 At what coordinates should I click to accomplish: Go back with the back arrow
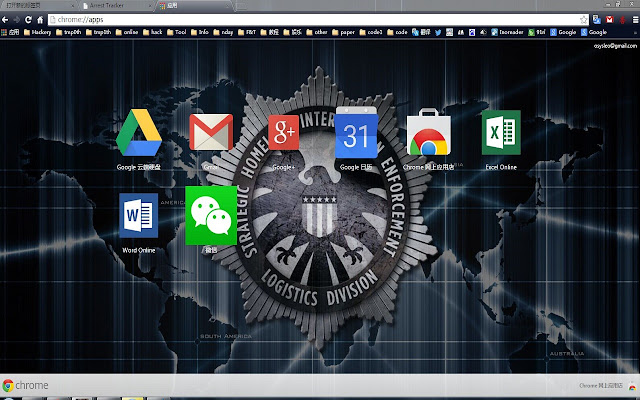point(5,20)
